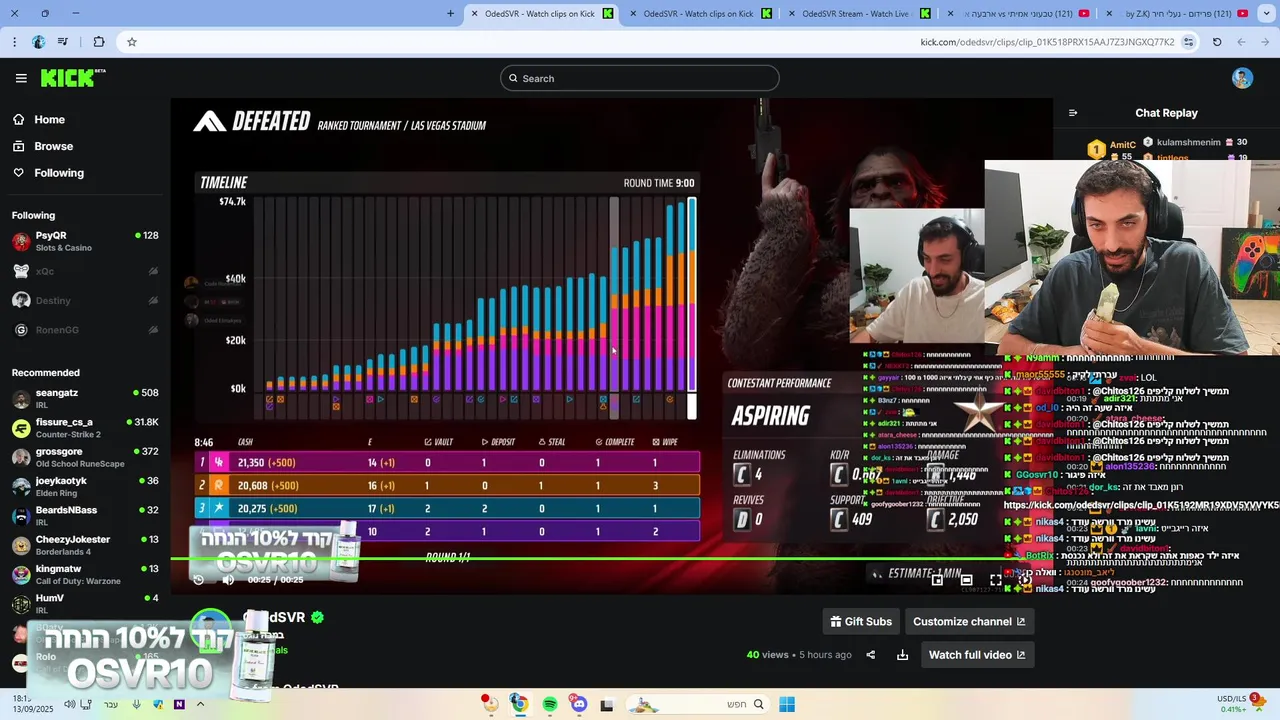Collapse the Chat Replay panel
Image resolution: width=1280 pixels, height=720 pixels.
tap(1073, 113)
